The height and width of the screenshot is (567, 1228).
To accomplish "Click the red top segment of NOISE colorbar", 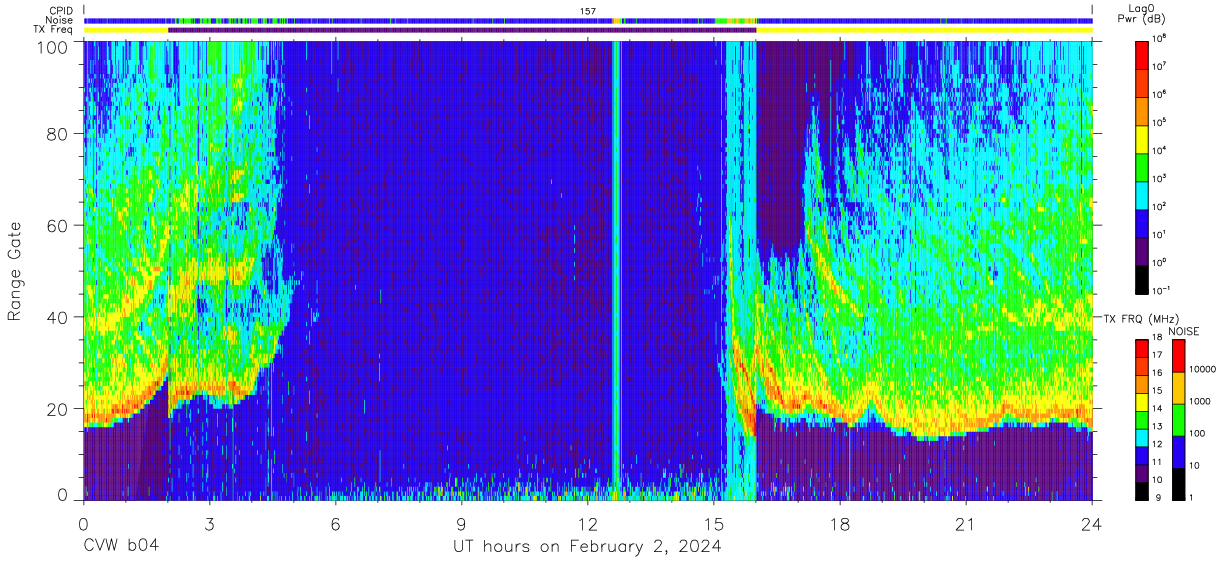I will 1178,354.
